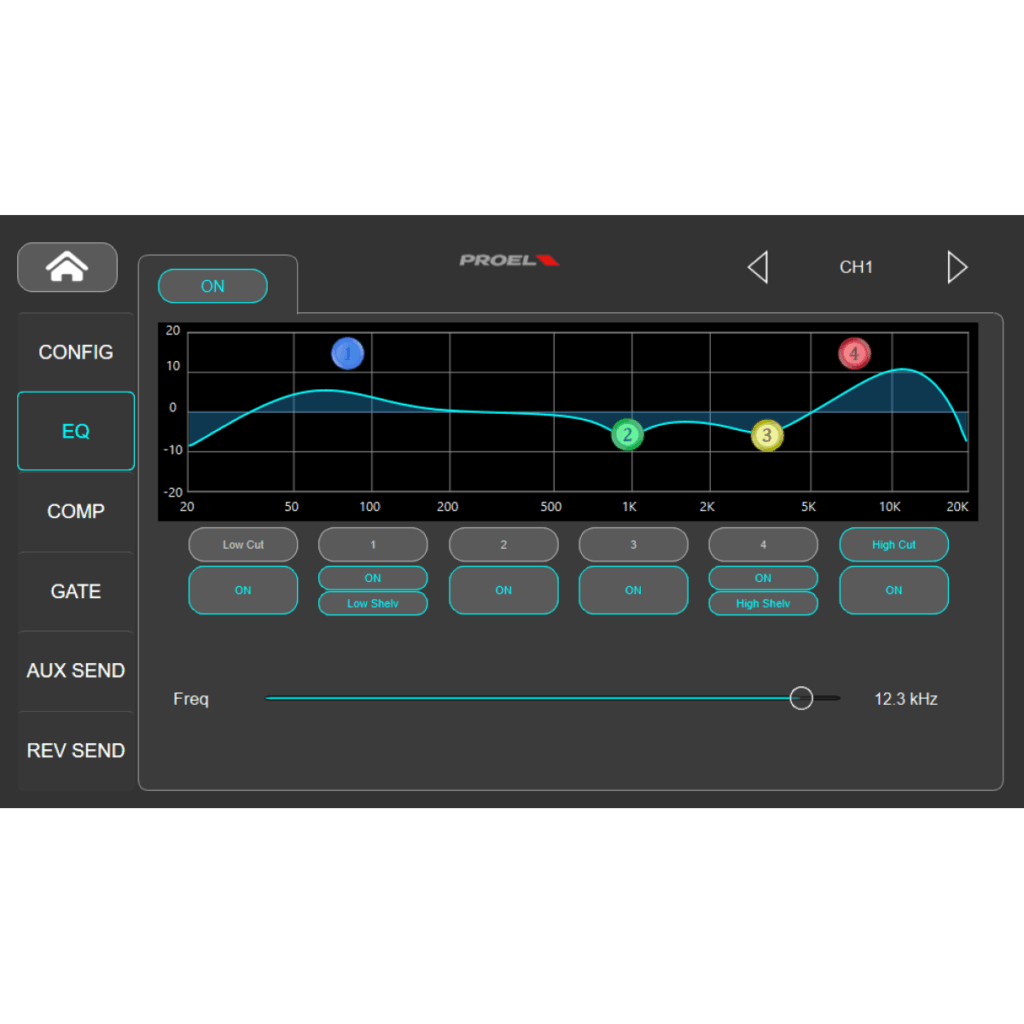Select the High Cut band button

(x=893, y=544)
